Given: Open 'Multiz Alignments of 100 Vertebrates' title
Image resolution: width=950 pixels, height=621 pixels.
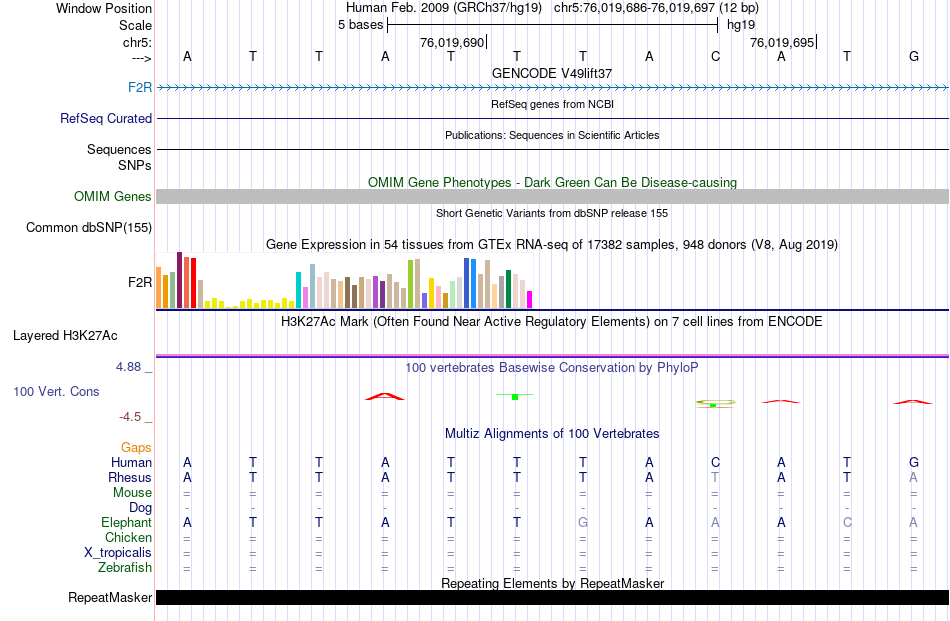Looking at the screenshot, I should pos(552,433).
